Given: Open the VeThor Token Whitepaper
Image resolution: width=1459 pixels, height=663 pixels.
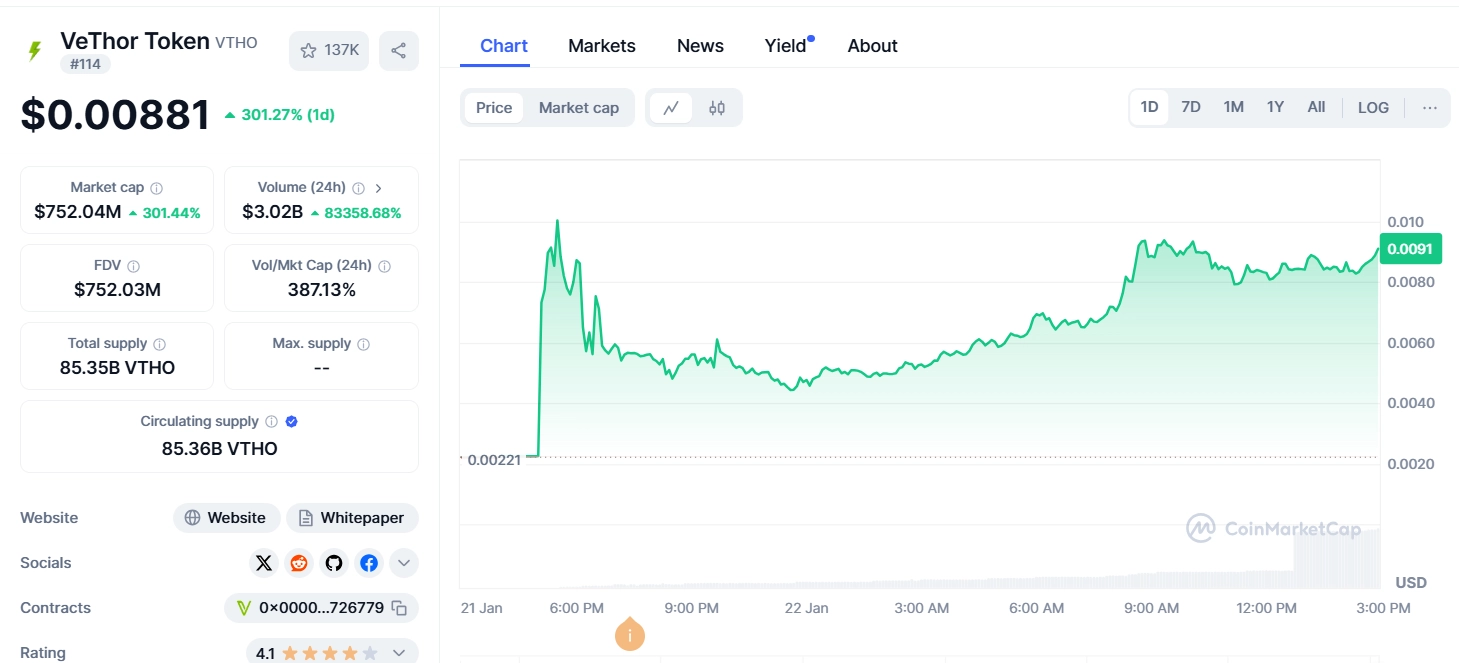Looking at the screenshot, I should [x=352, y=518].
